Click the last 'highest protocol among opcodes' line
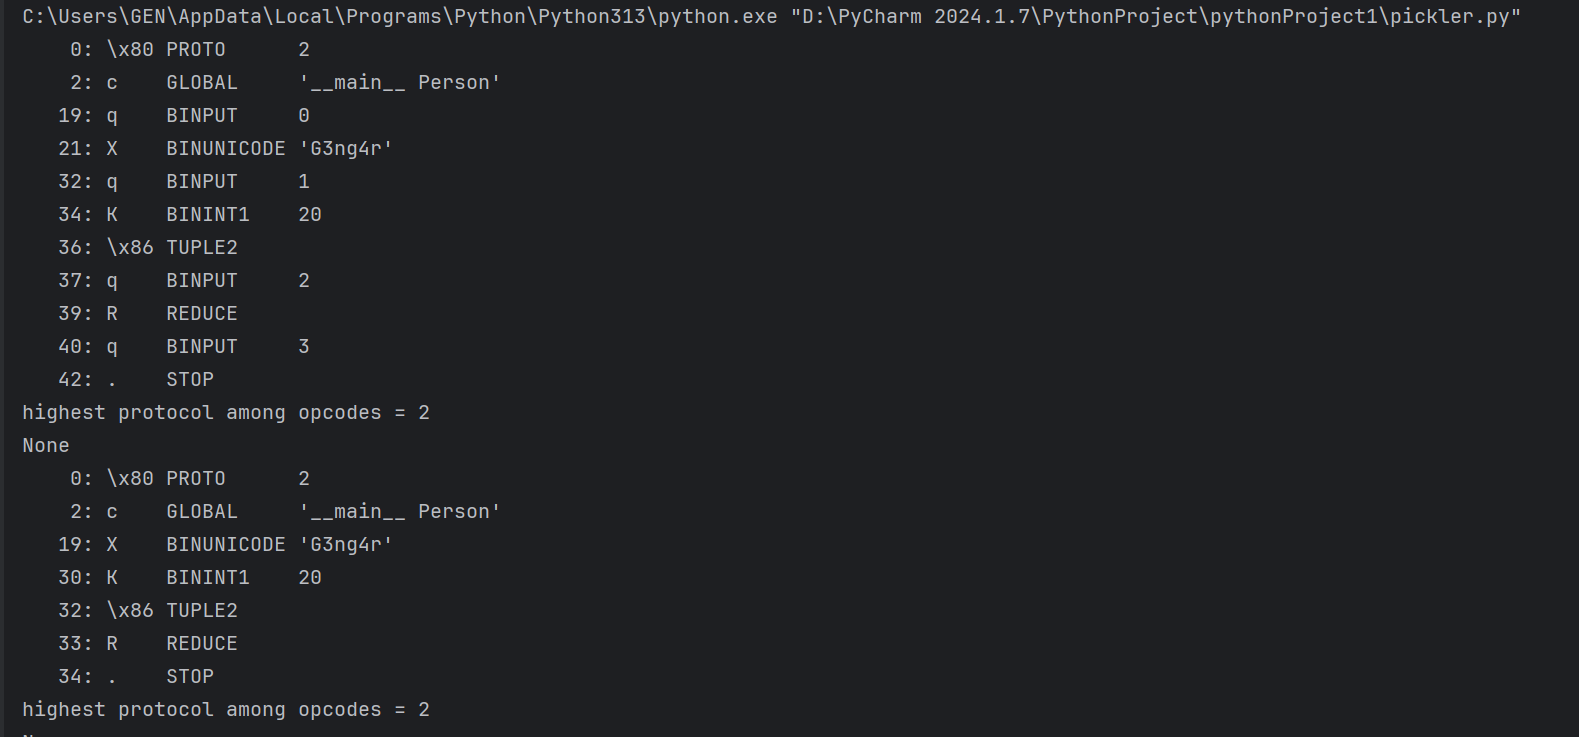This screenshot has width=1579, height=737. tap(225, 710)
